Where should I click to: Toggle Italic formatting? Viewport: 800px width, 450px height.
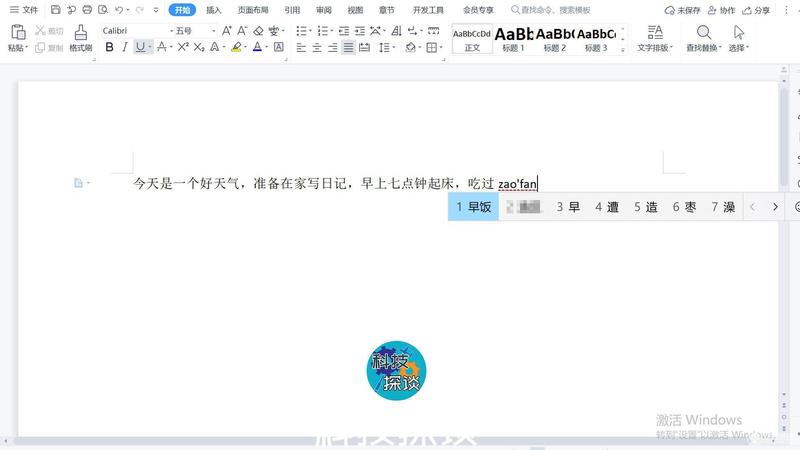[124, 47]
